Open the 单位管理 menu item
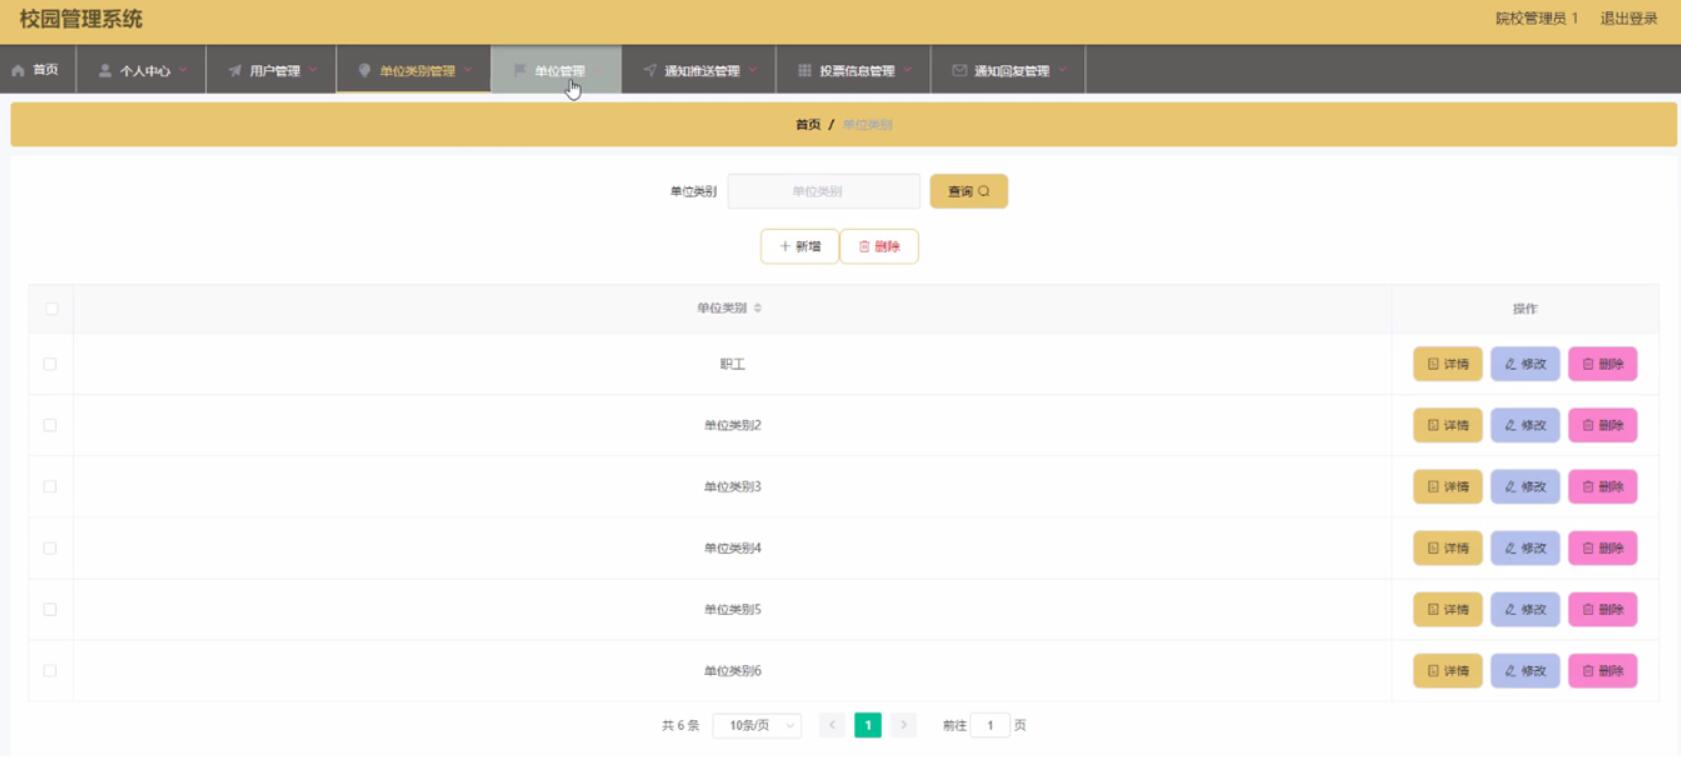 (556, 70)
